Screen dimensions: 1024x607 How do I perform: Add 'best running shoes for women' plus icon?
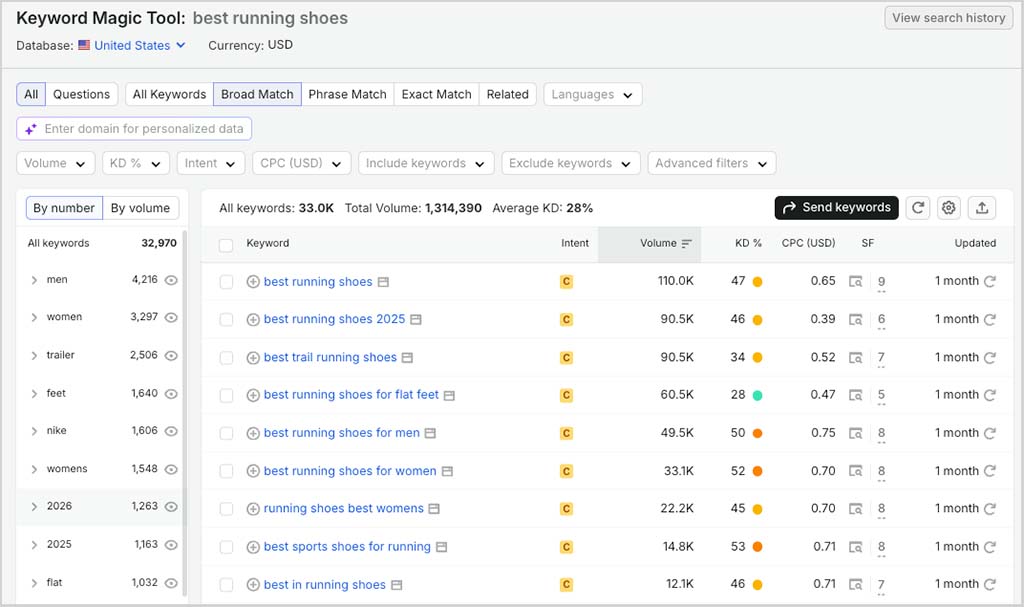(253, 471)
